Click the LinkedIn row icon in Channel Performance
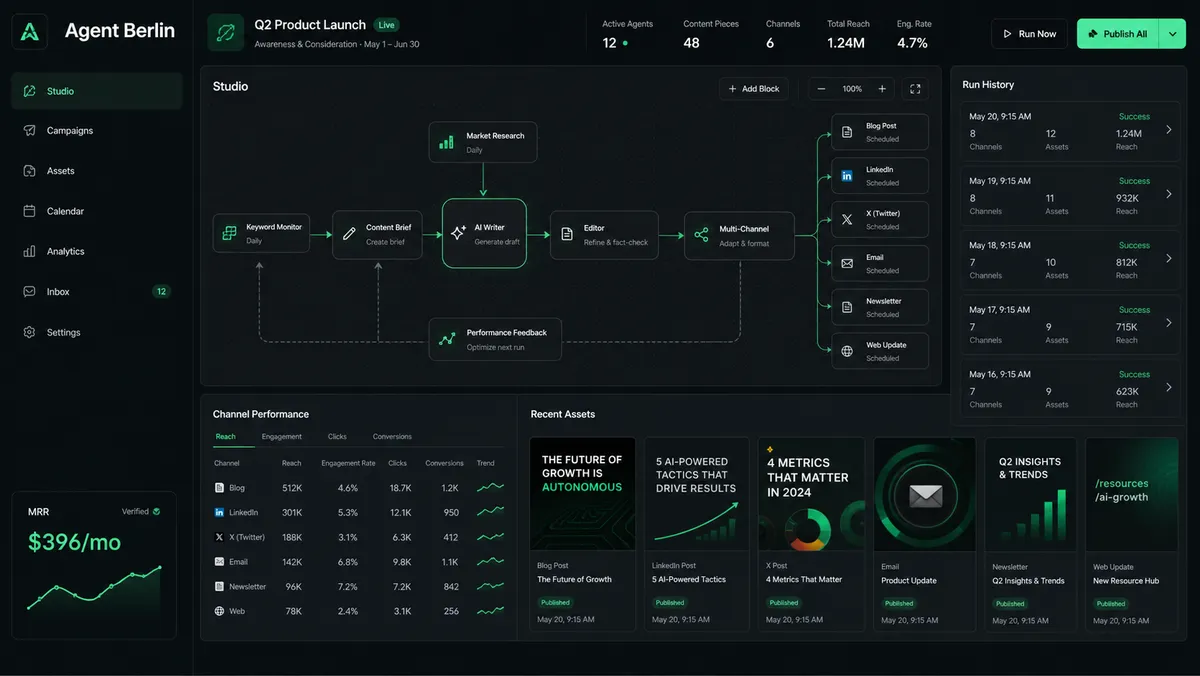 [x=220, y=512]
